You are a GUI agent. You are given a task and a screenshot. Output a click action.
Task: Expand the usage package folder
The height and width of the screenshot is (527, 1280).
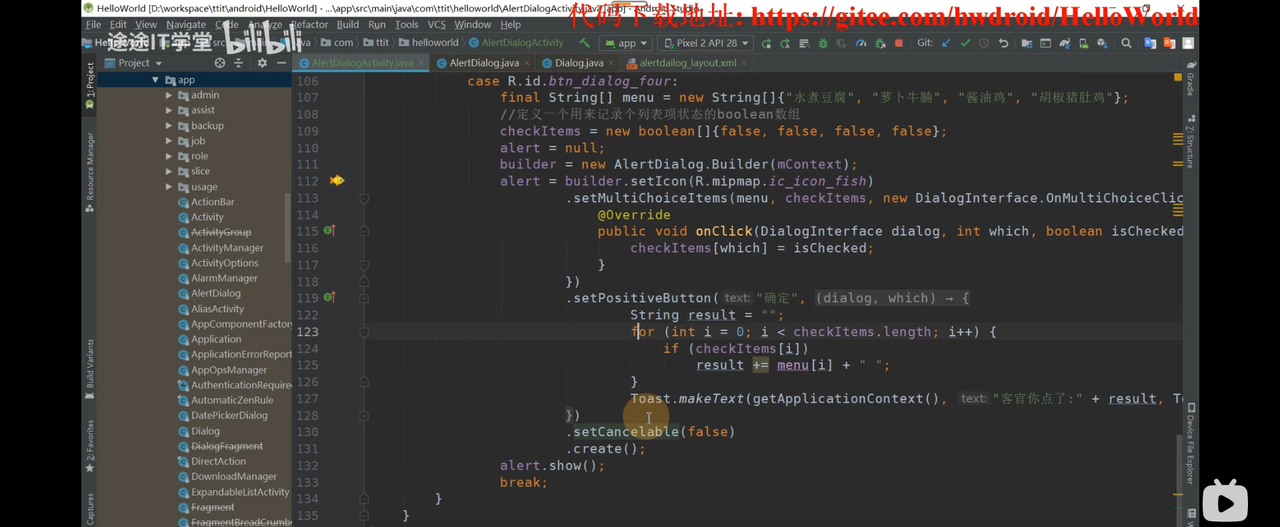click(x=169, y=187)
